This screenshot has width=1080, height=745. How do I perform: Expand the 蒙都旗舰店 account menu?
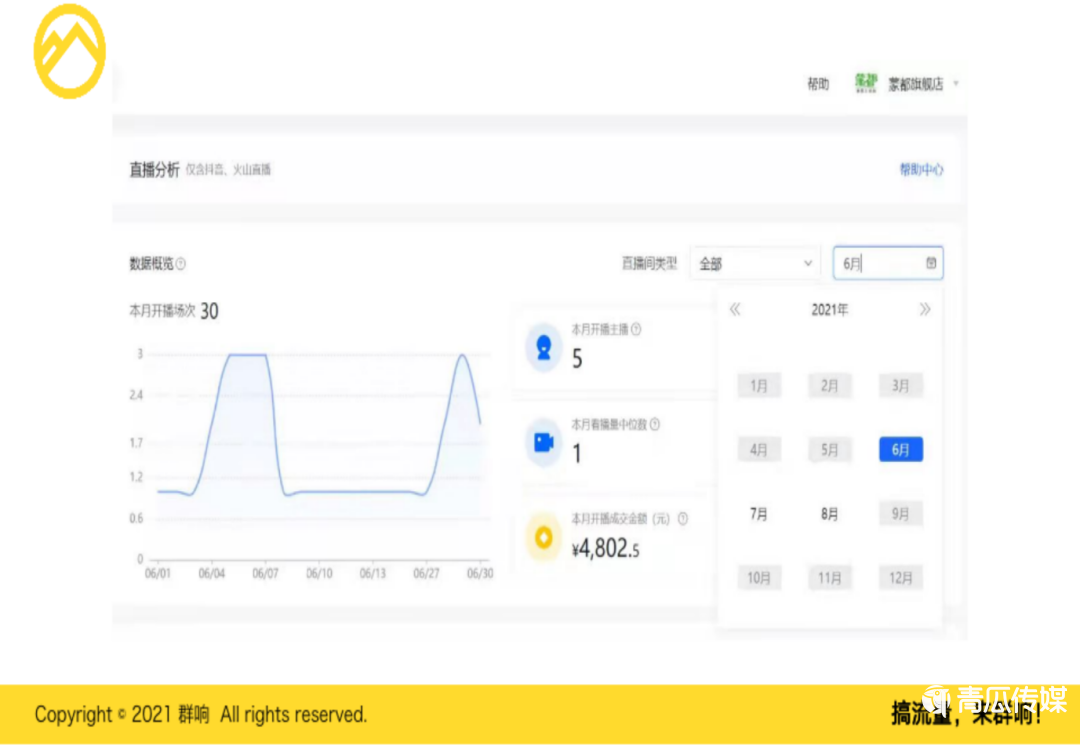[956, 84]
